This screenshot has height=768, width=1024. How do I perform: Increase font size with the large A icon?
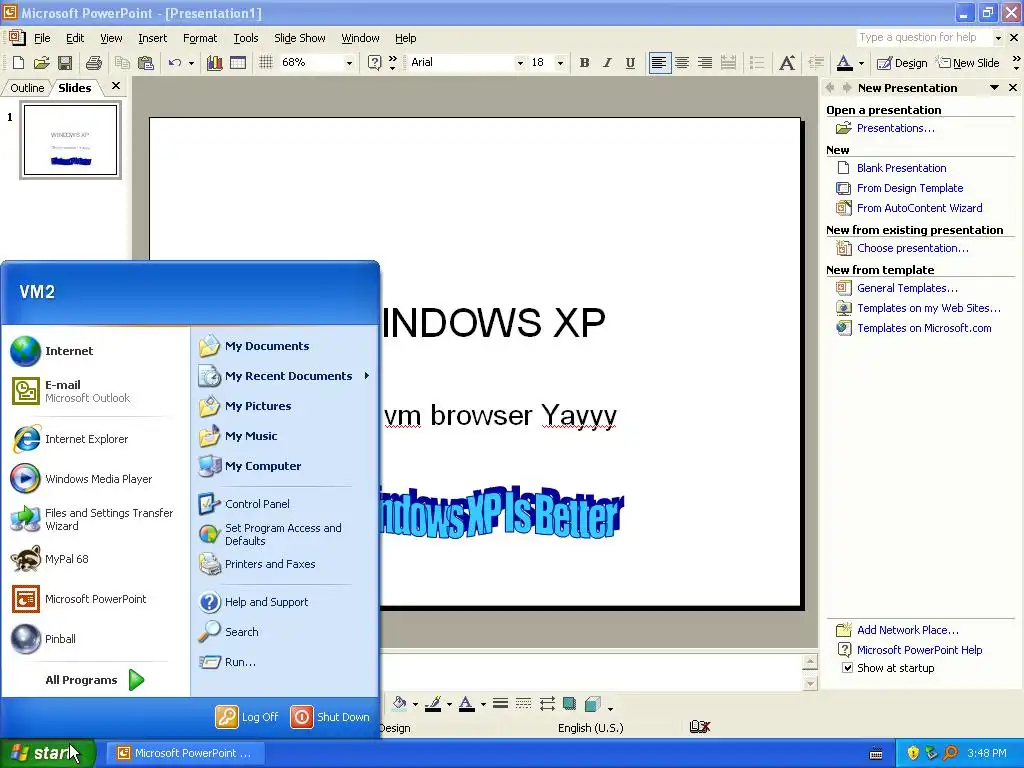click(787, 63)
